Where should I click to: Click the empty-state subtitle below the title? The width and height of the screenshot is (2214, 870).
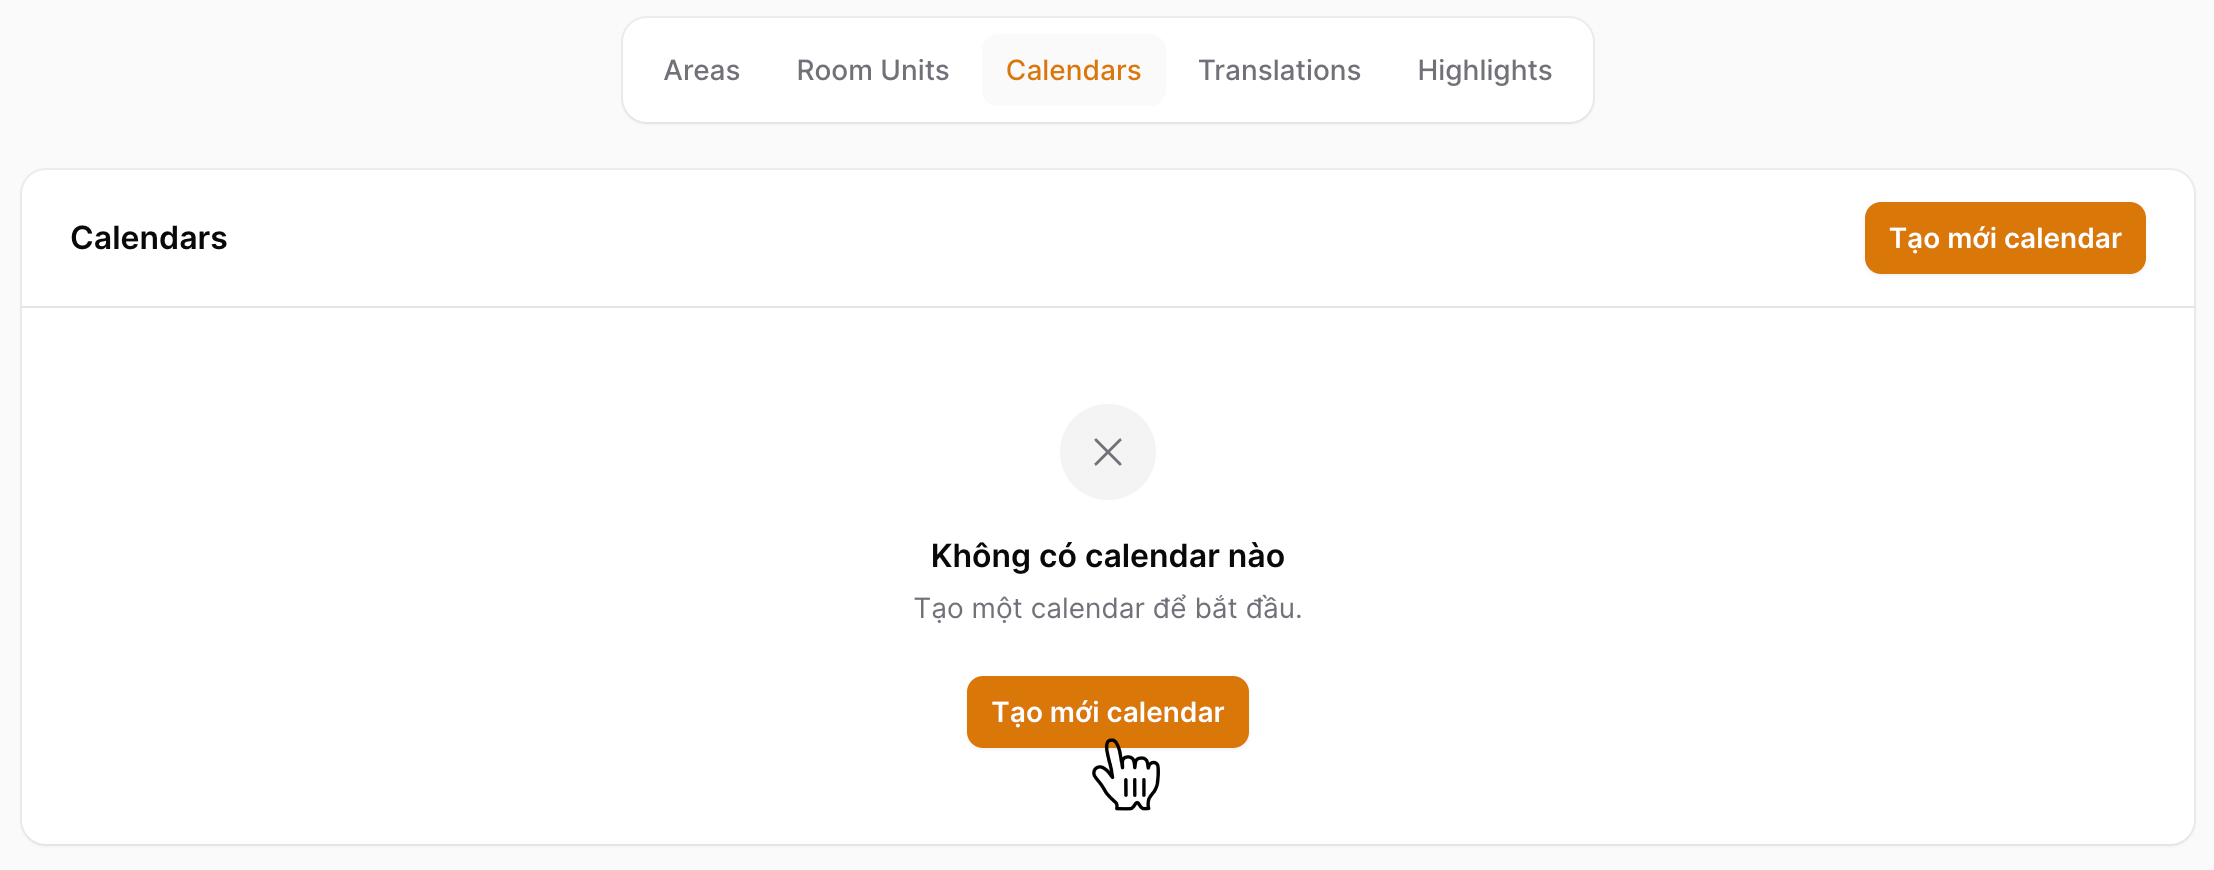(1107, 608)
